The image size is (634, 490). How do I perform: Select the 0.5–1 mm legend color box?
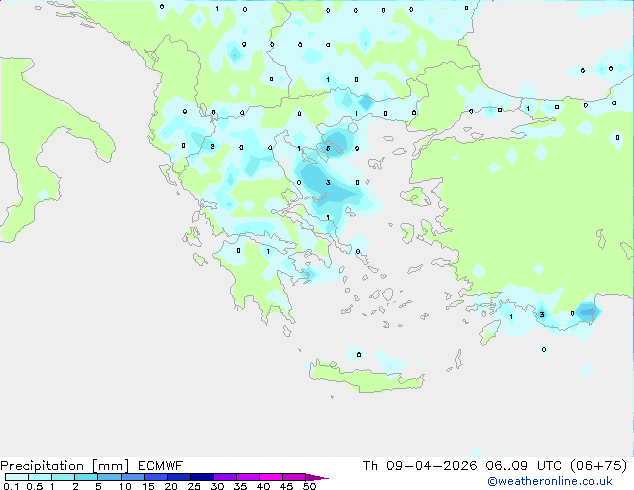coord(40,477)
